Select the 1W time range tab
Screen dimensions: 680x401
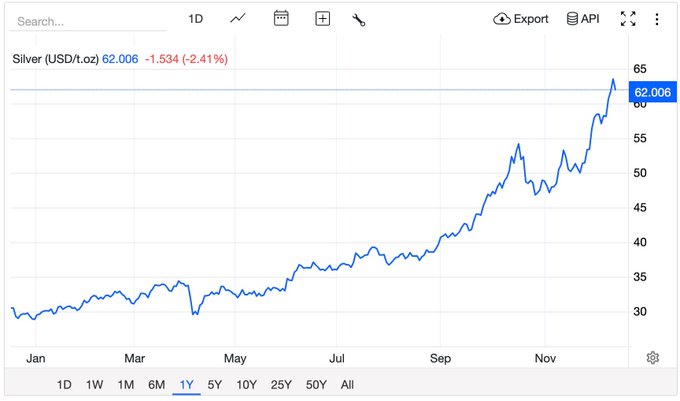(95, 384)
